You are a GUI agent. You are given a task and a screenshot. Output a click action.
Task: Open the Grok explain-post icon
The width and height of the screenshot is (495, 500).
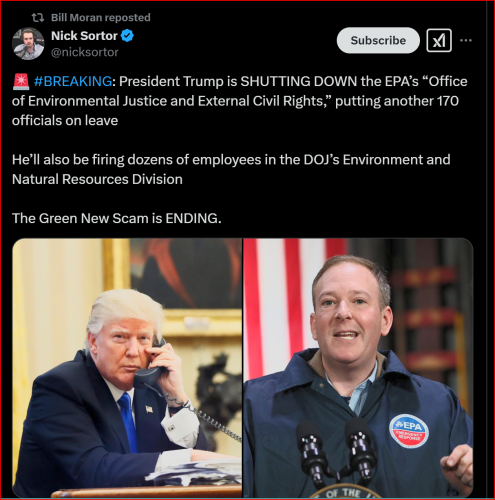(x=439, y=41)
